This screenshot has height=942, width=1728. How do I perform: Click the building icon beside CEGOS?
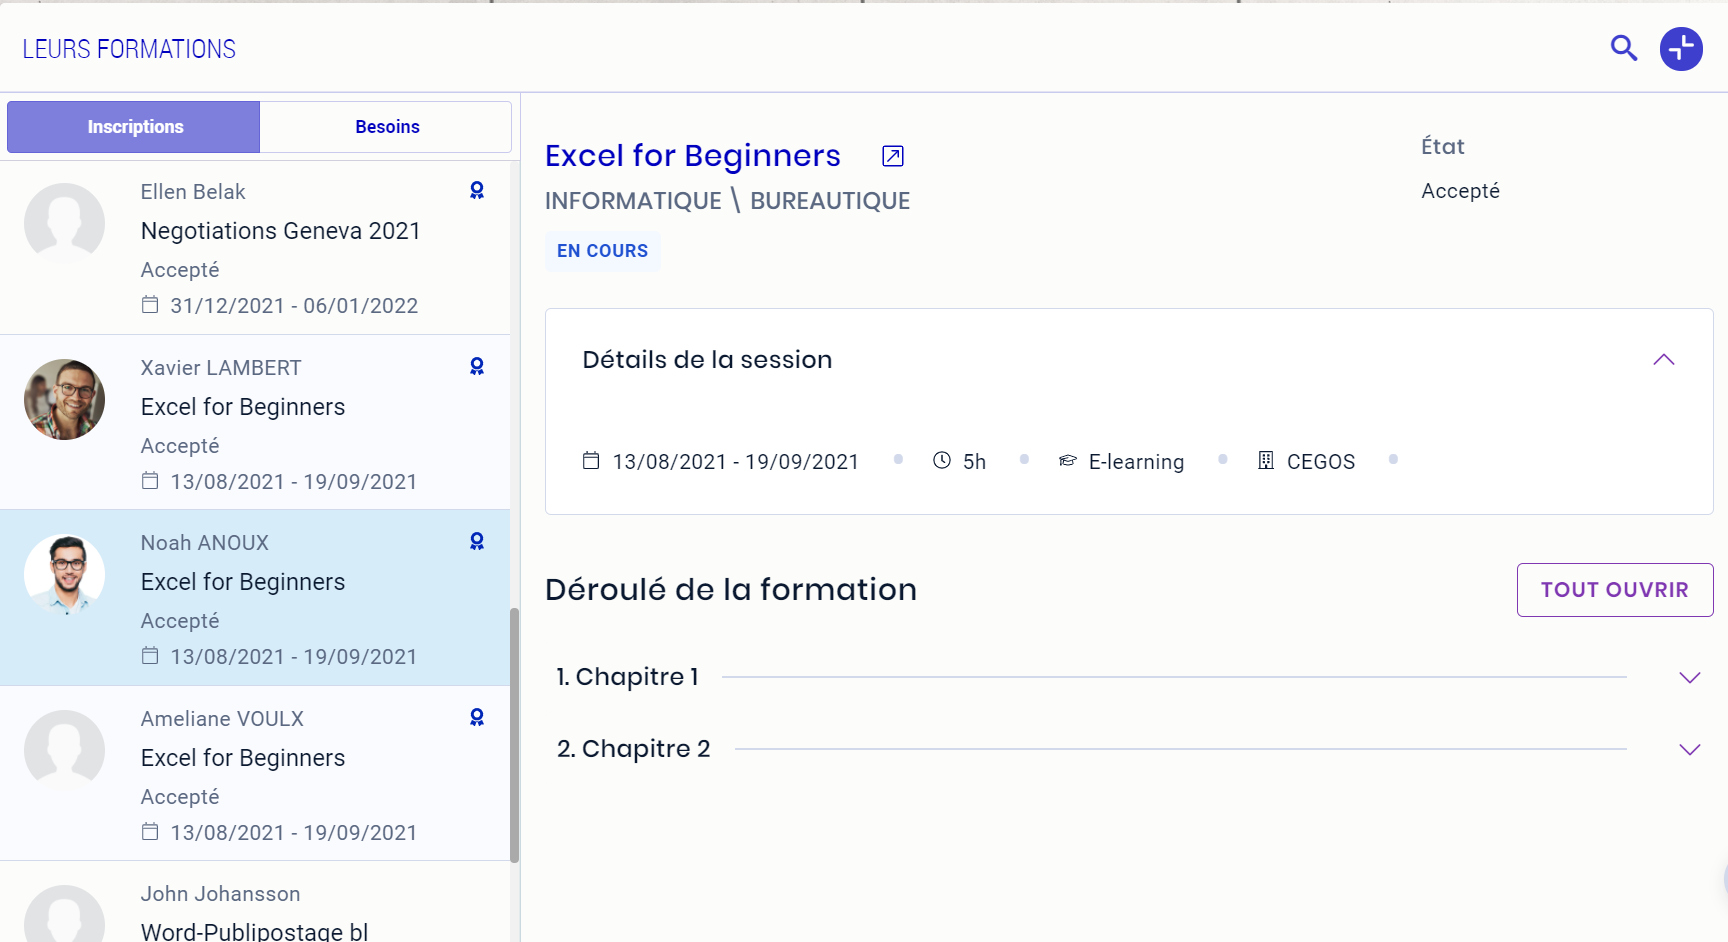(1266, 461)
